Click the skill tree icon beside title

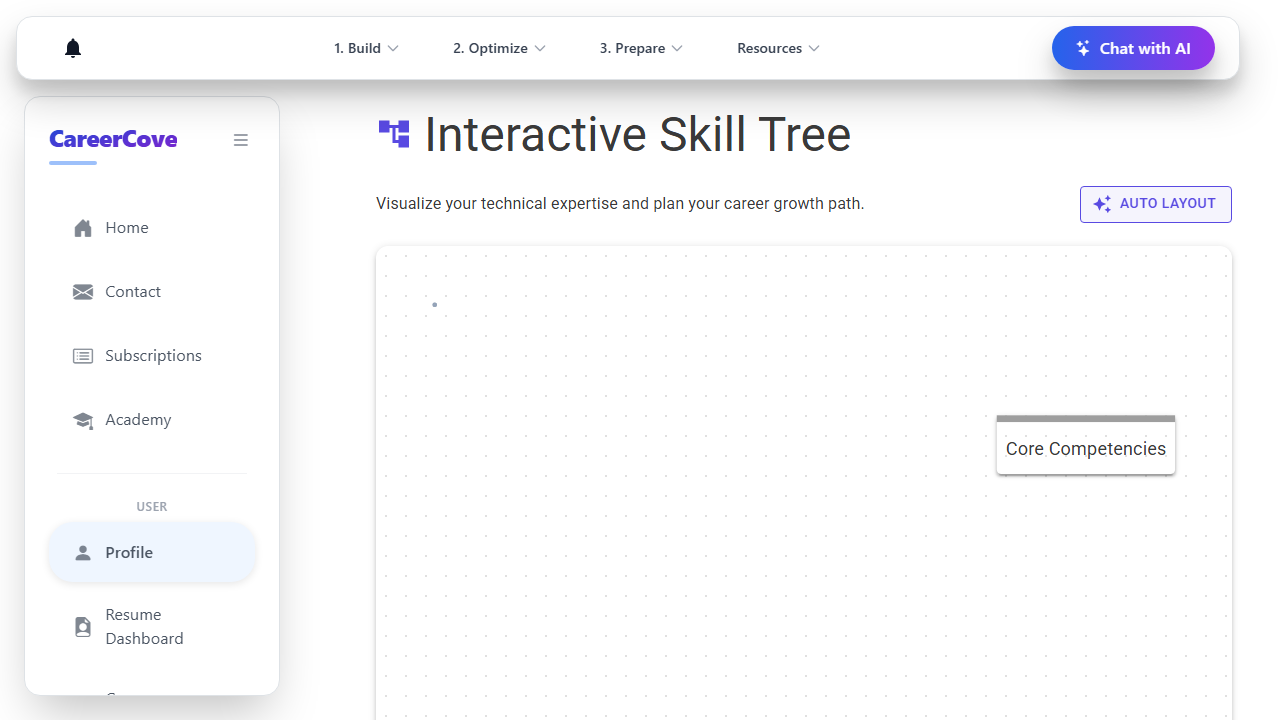coord(394,134)
